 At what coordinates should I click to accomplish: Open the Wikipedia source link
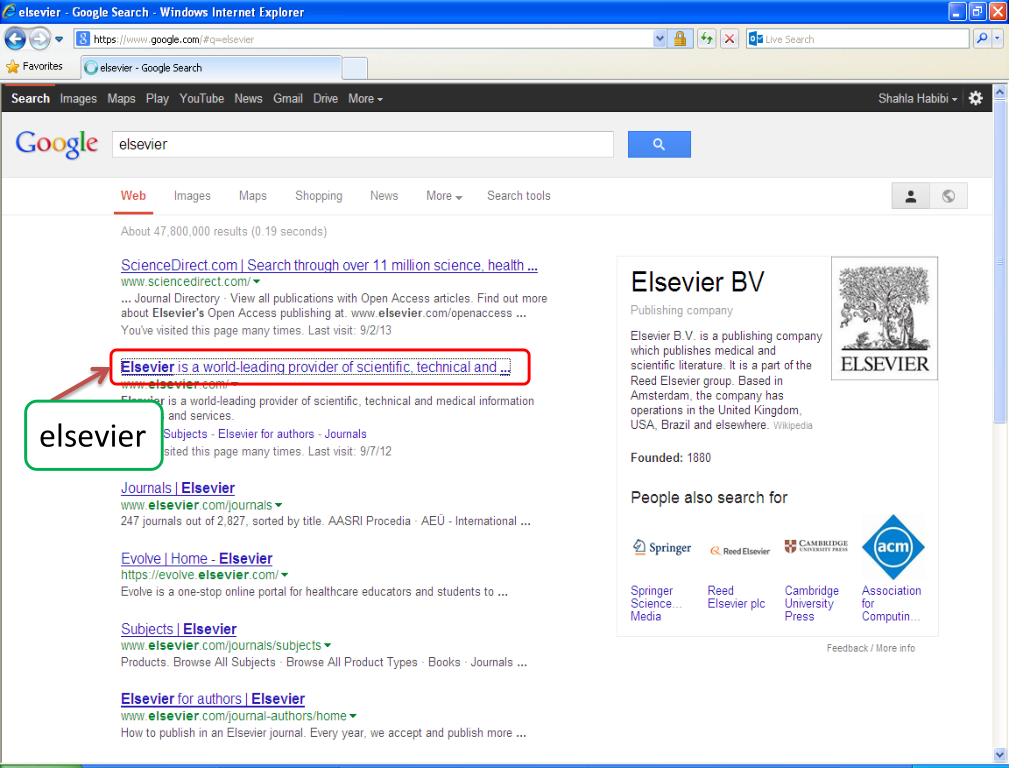[793, 425]
